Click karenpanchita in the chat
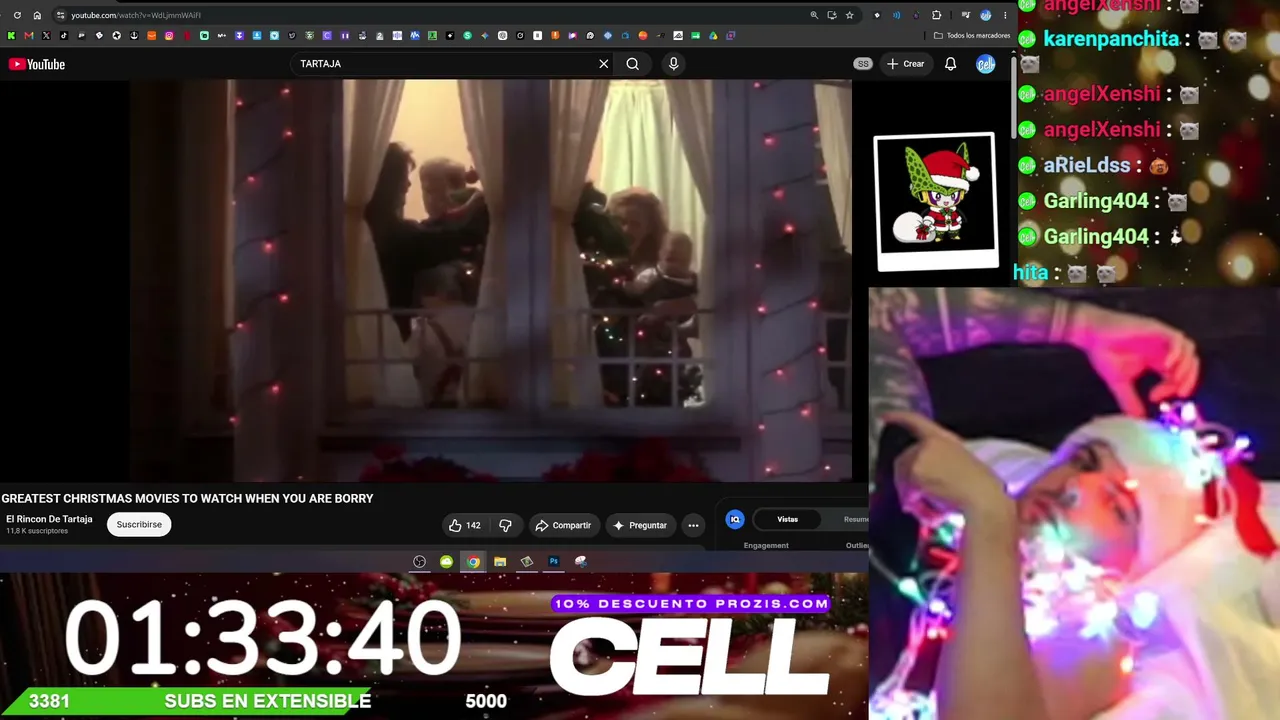Screen dimensions: 1280x720 point(1111,40)
